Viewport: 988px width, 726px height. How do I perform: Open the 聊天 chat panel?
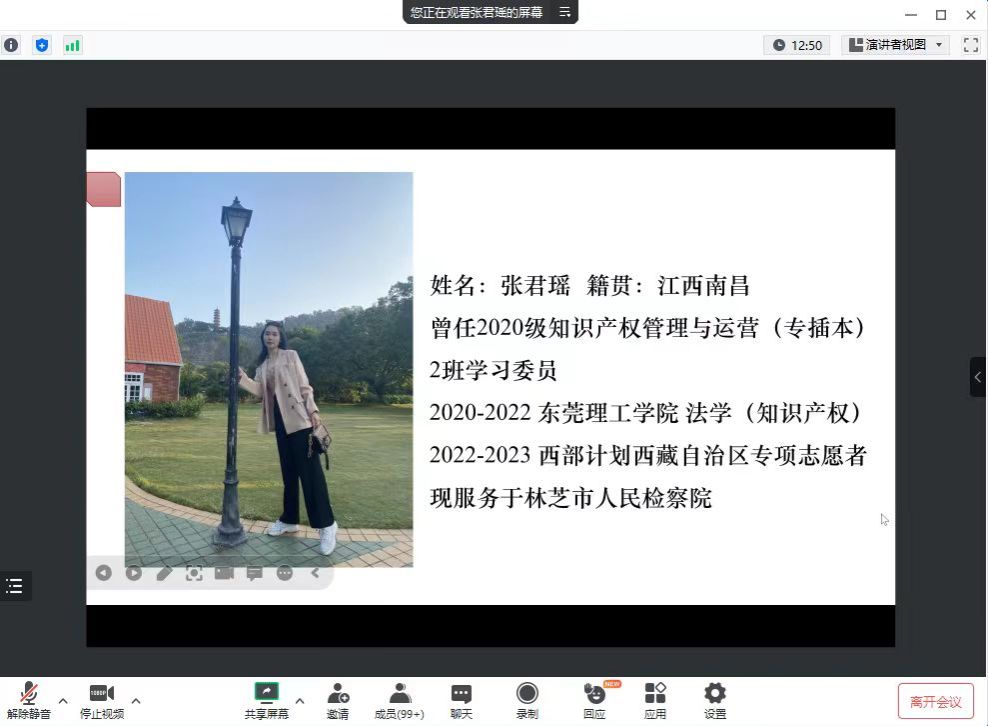(x=461, y=700)
